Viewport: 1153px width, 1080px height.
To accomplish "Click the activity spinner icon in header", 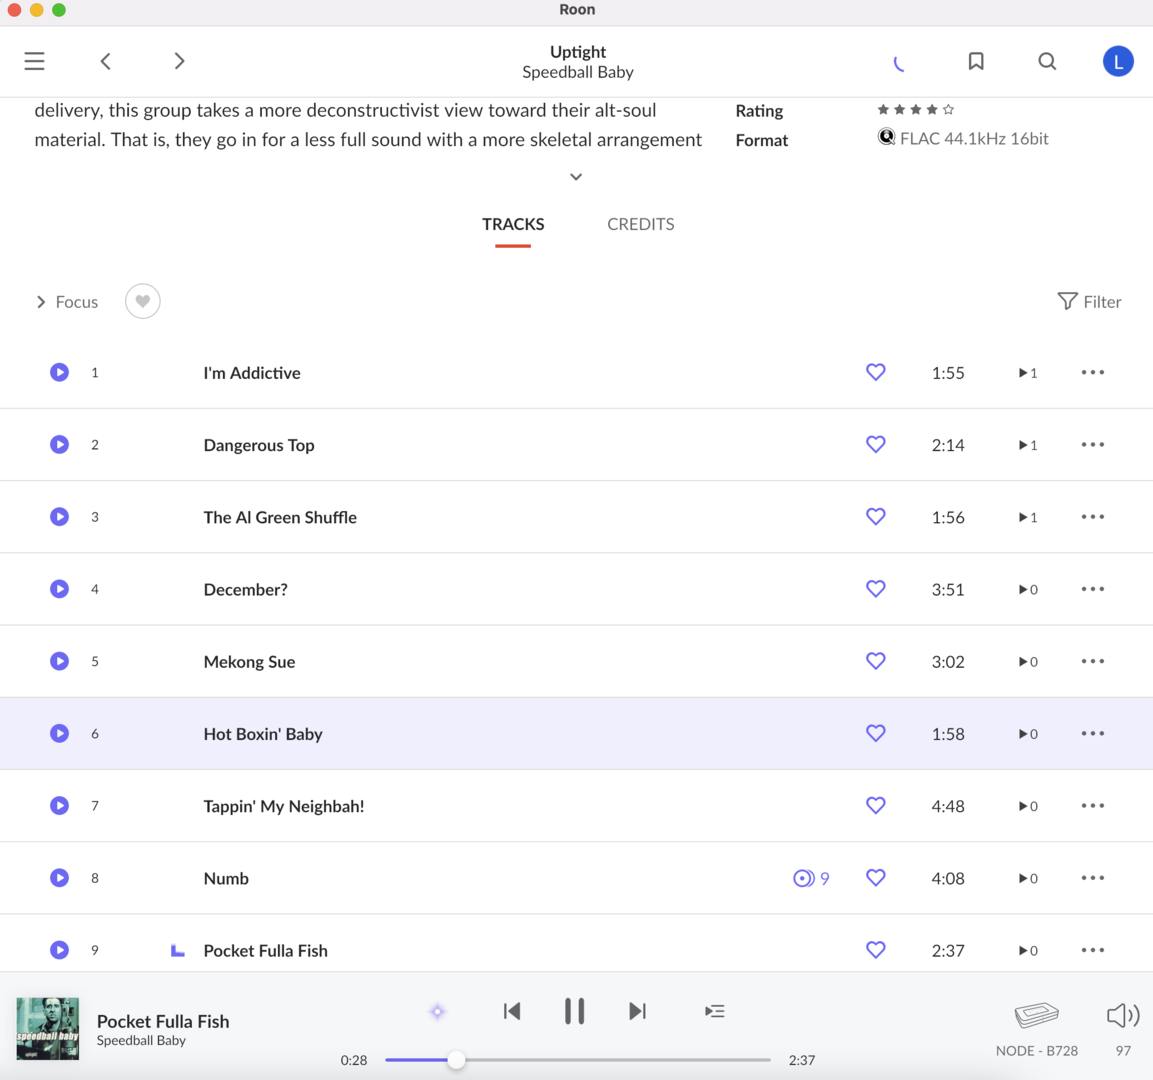I will pos(899,64).
